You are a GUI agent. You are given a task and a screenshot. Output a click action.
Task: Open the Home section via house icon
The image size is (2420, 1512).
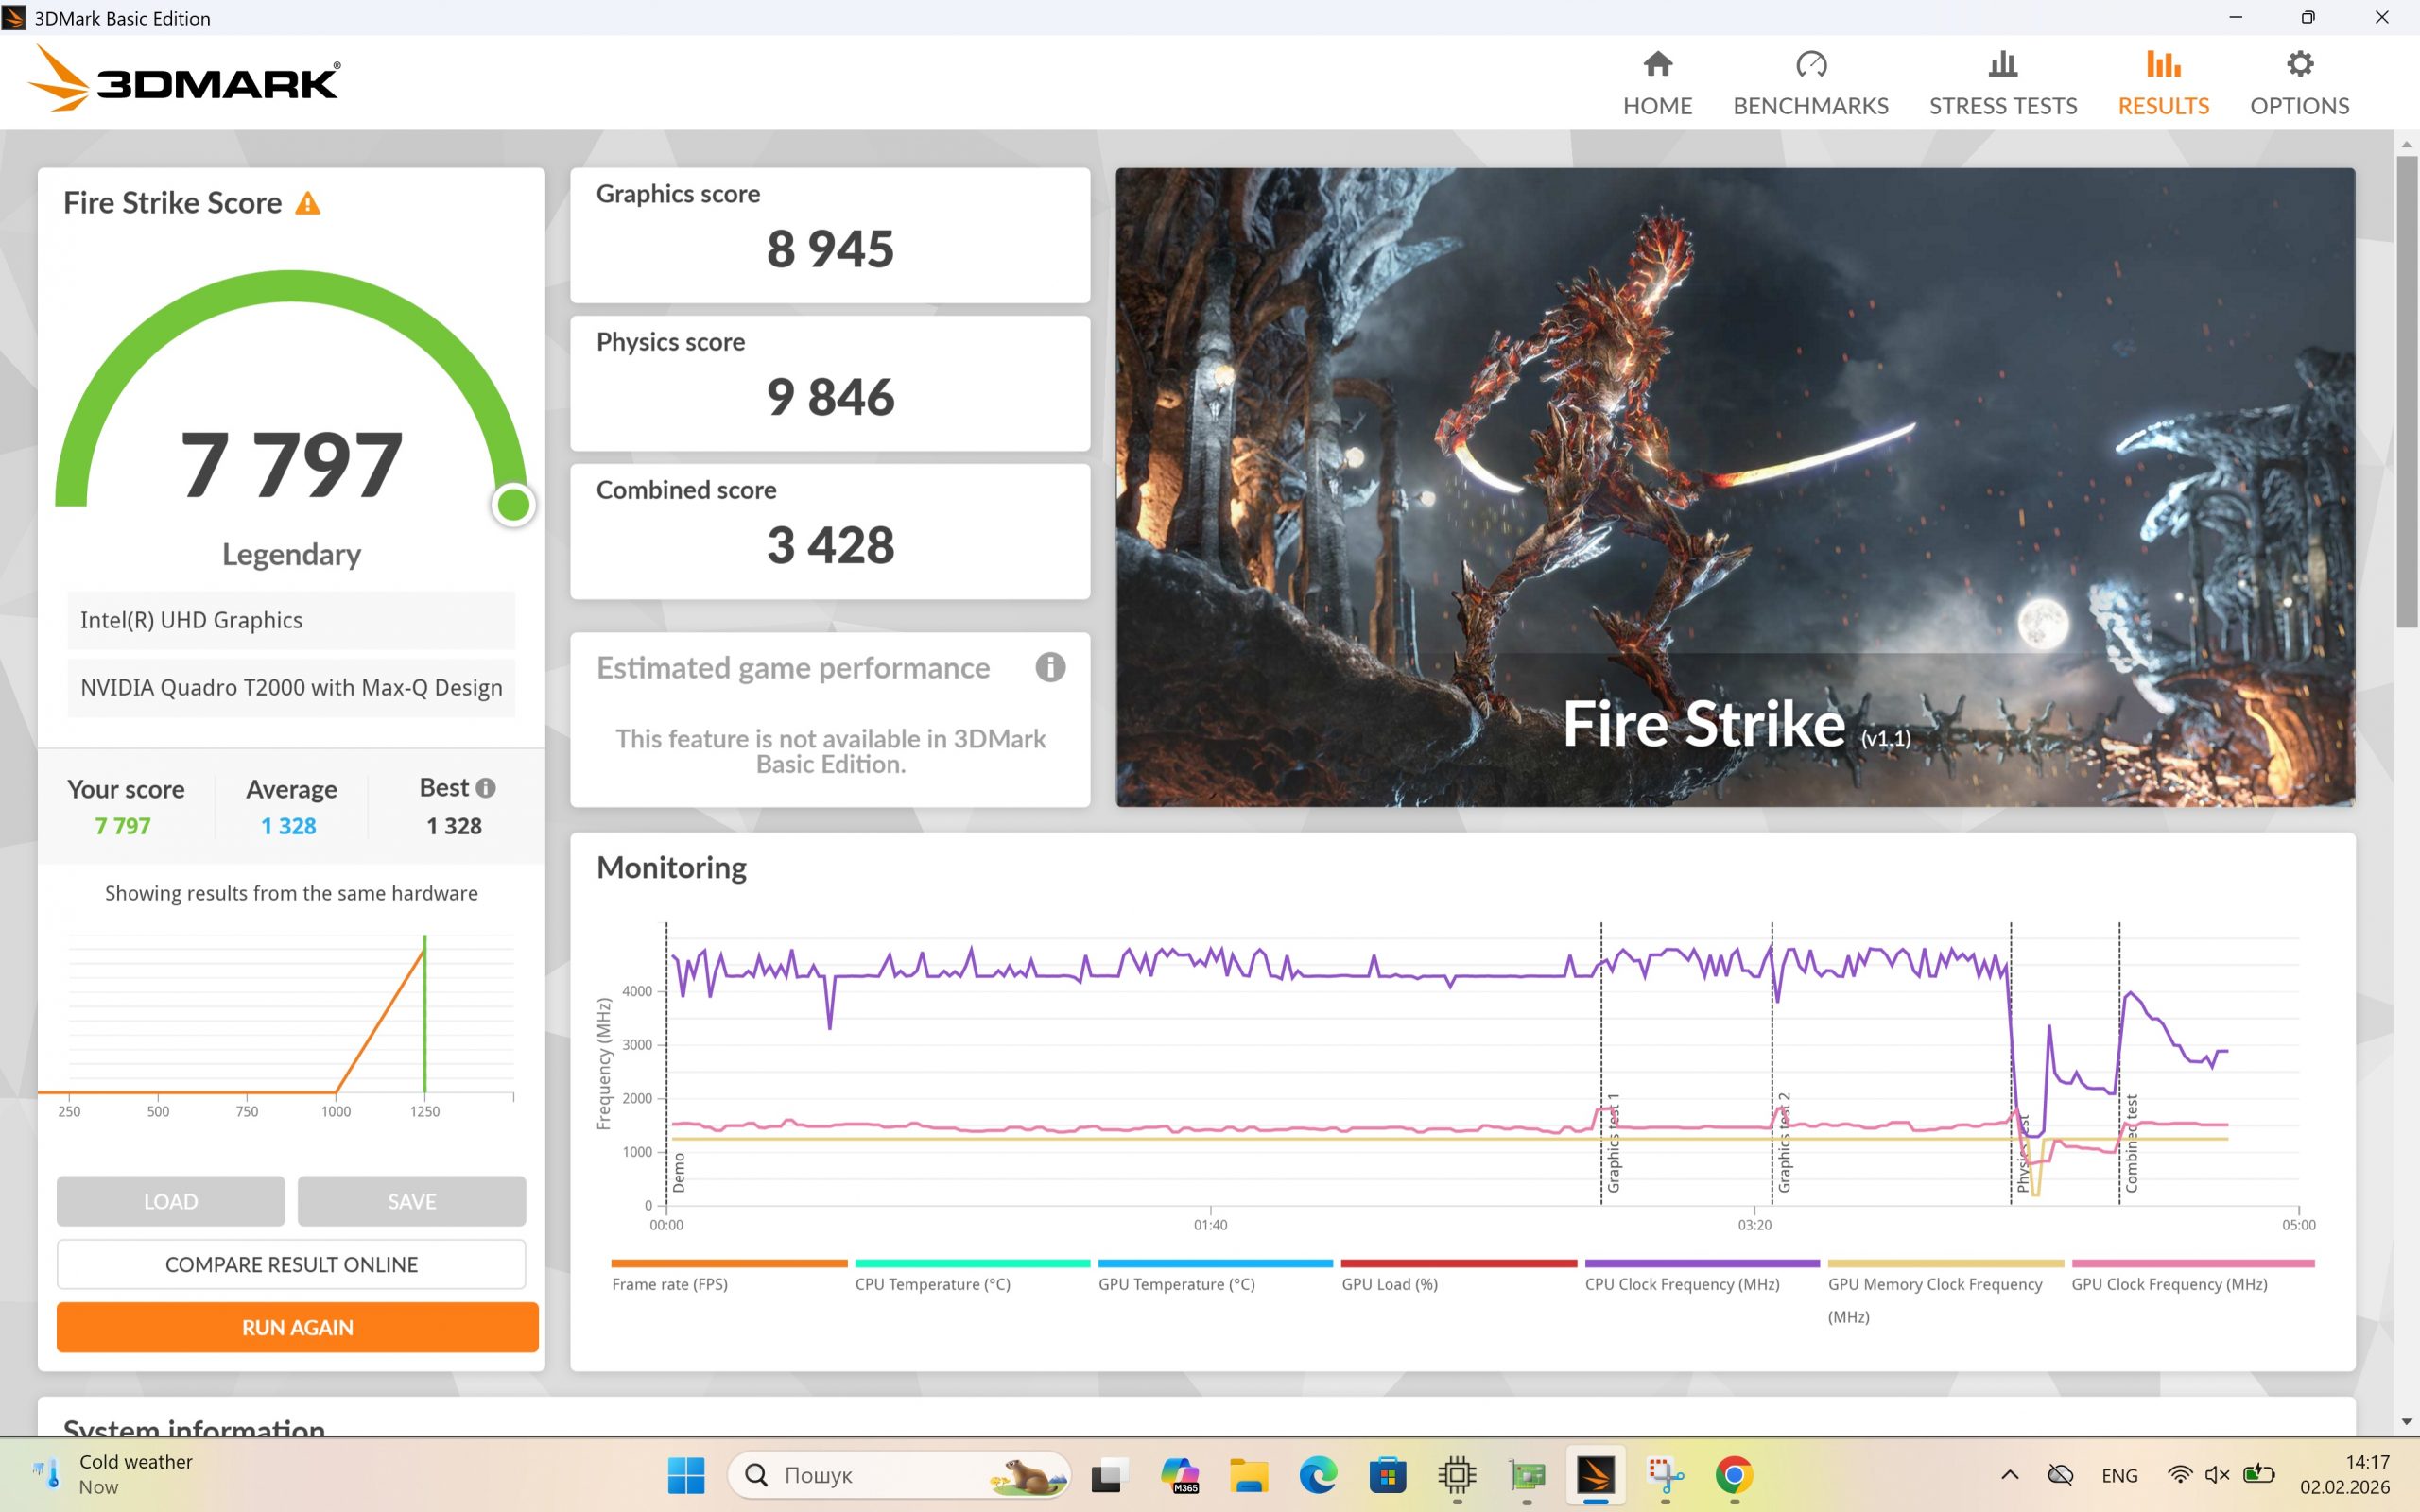click(x=1657, y=65)
